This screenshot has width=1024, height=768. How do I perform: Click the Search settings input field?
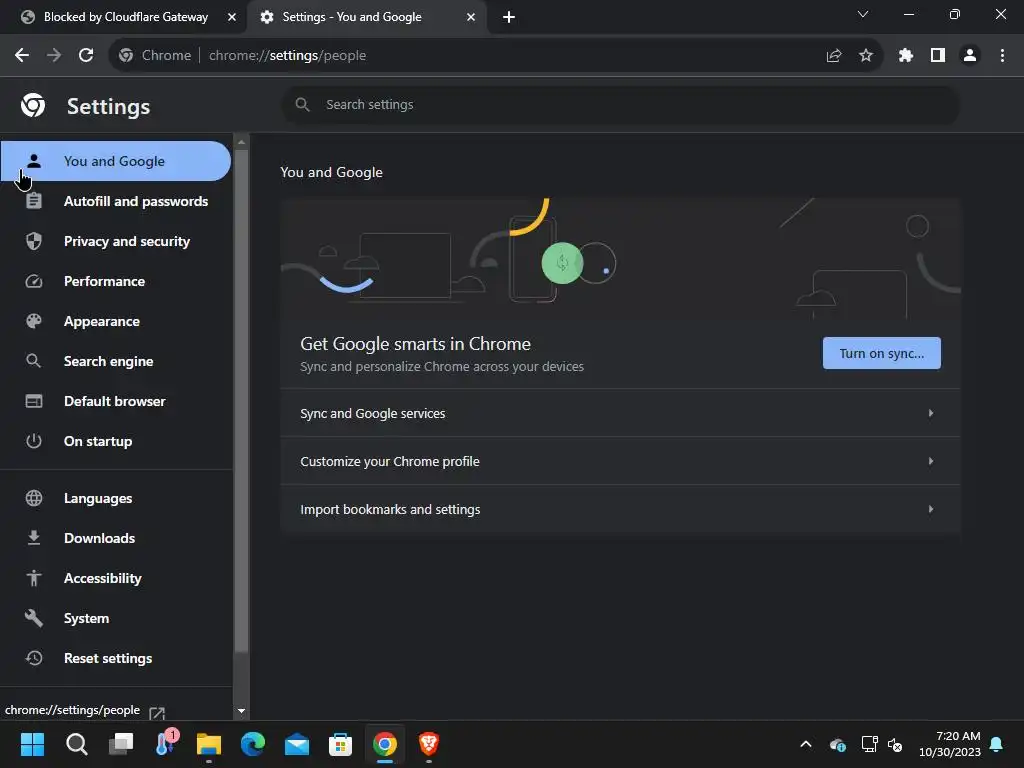click(620, 104)
